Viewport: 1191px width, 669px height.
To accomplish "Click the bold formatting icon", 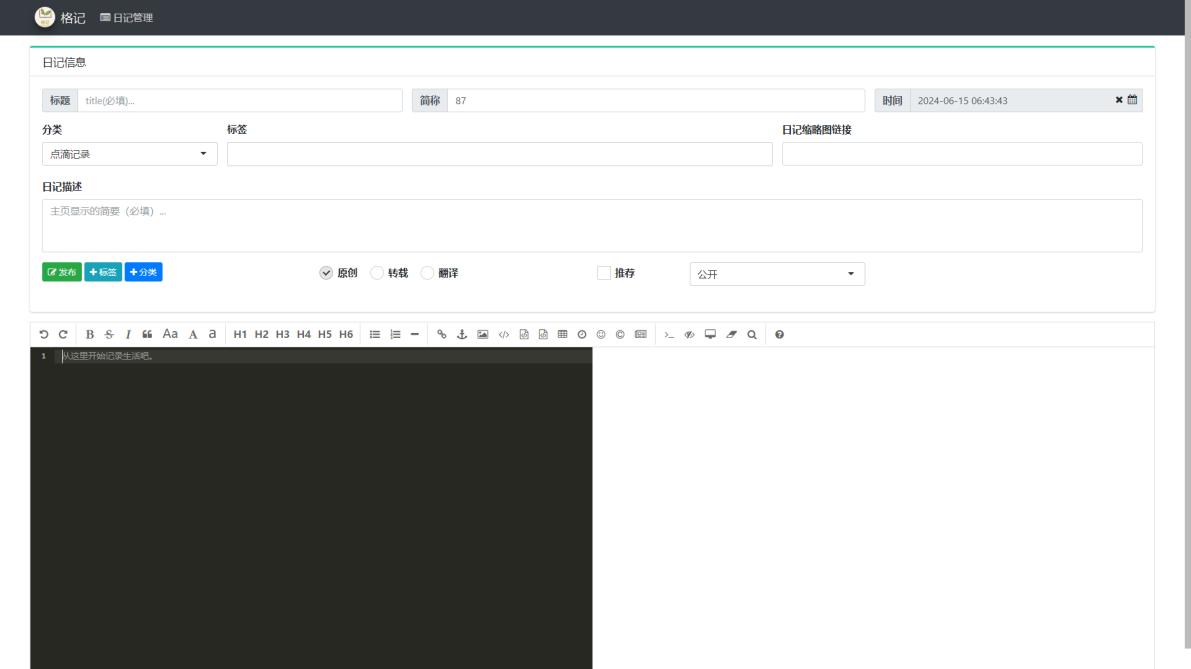I will [x=90, y=334].
